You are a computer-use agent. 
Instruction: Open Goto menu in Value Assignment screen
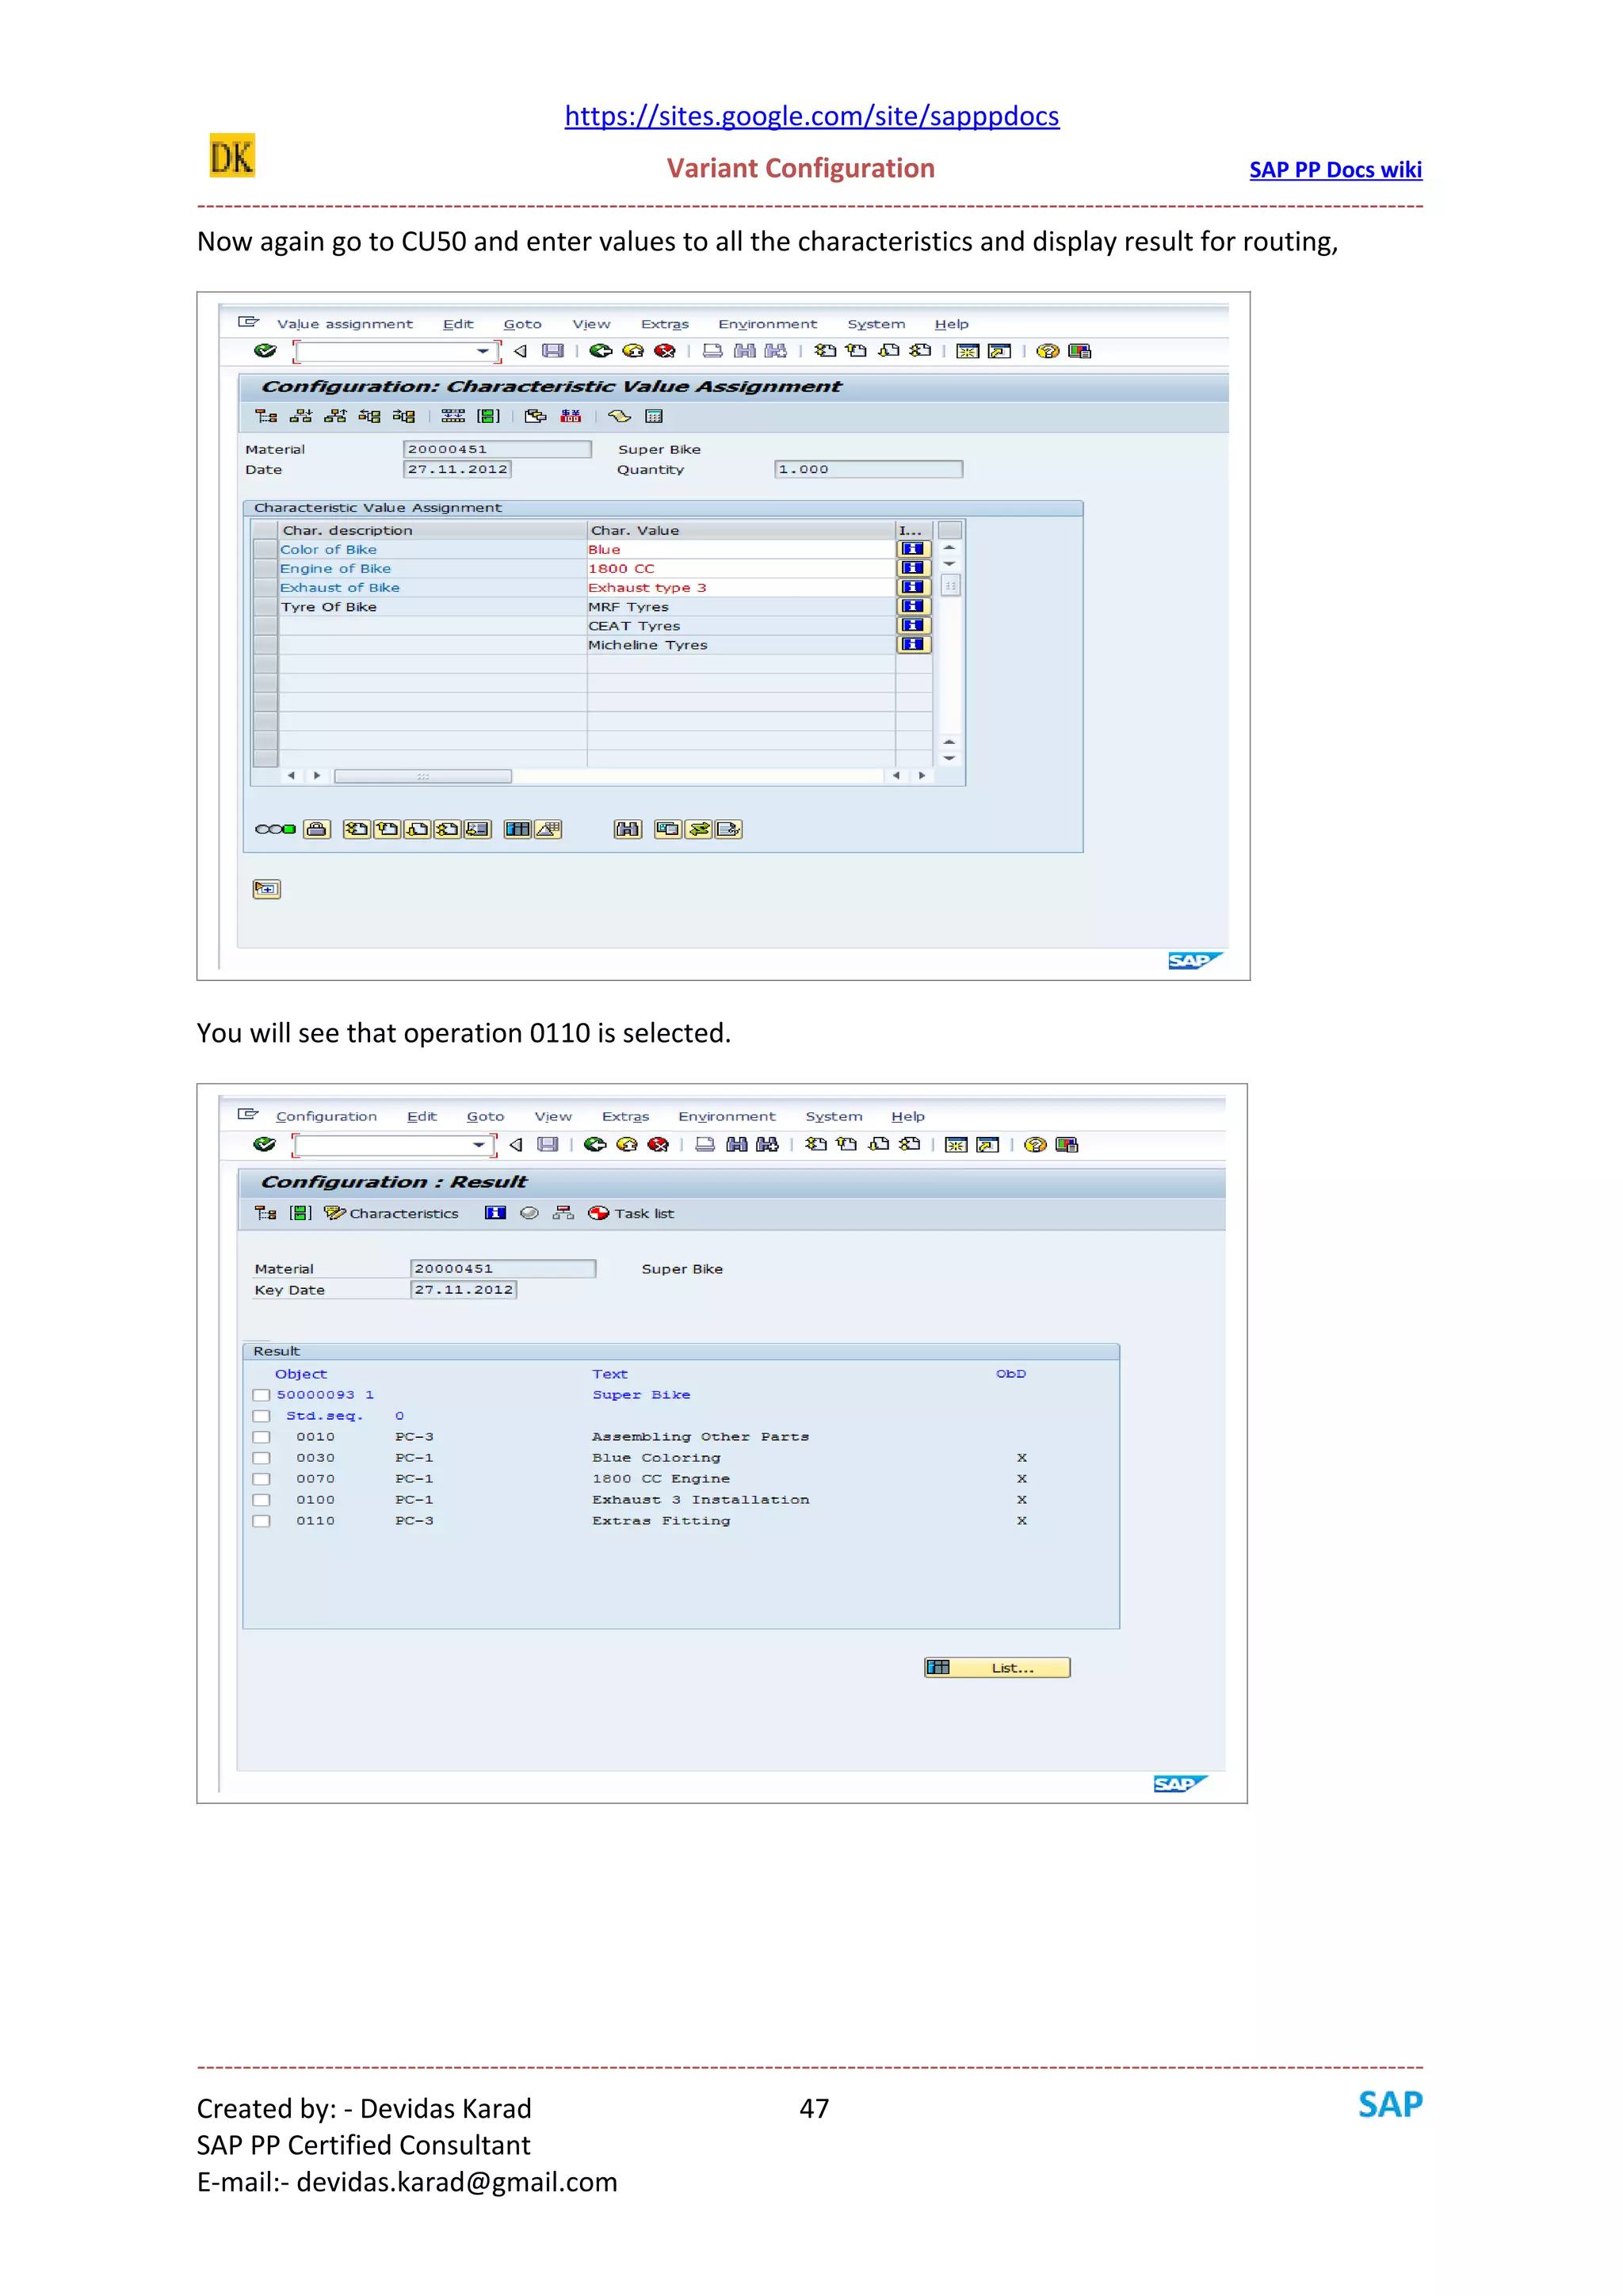(x=523, y=324)
